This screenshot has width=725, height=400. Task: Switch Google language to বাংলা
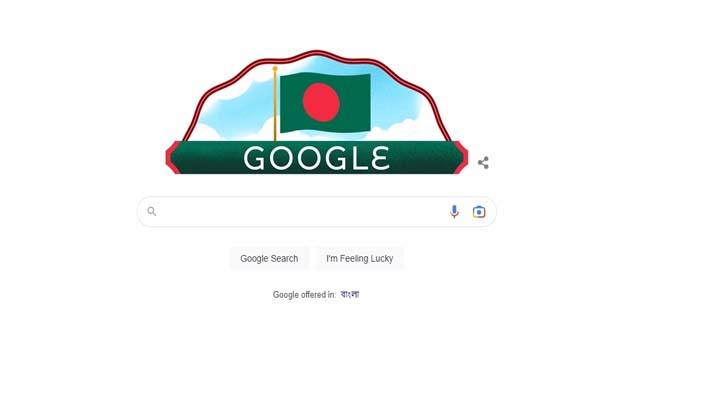[350, 294]
